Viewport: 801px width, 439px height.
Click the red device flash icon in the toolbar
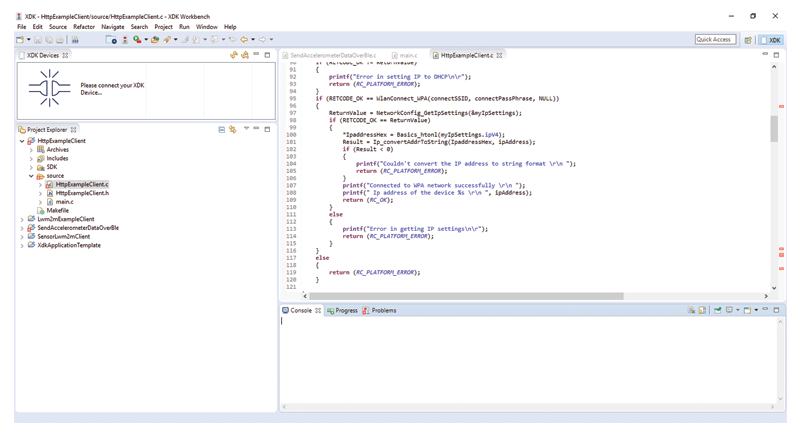pyautogui.click(x=125, y=39)
